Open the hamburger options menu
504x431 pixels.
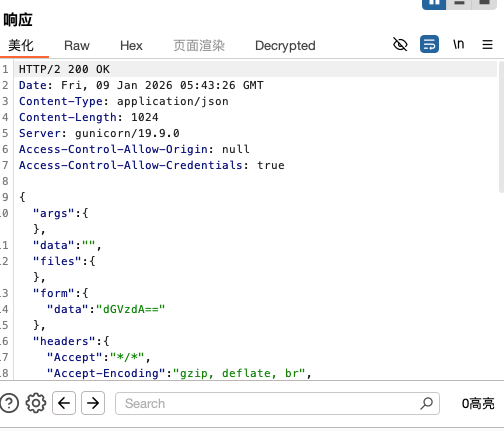click(x=487, y=44)
